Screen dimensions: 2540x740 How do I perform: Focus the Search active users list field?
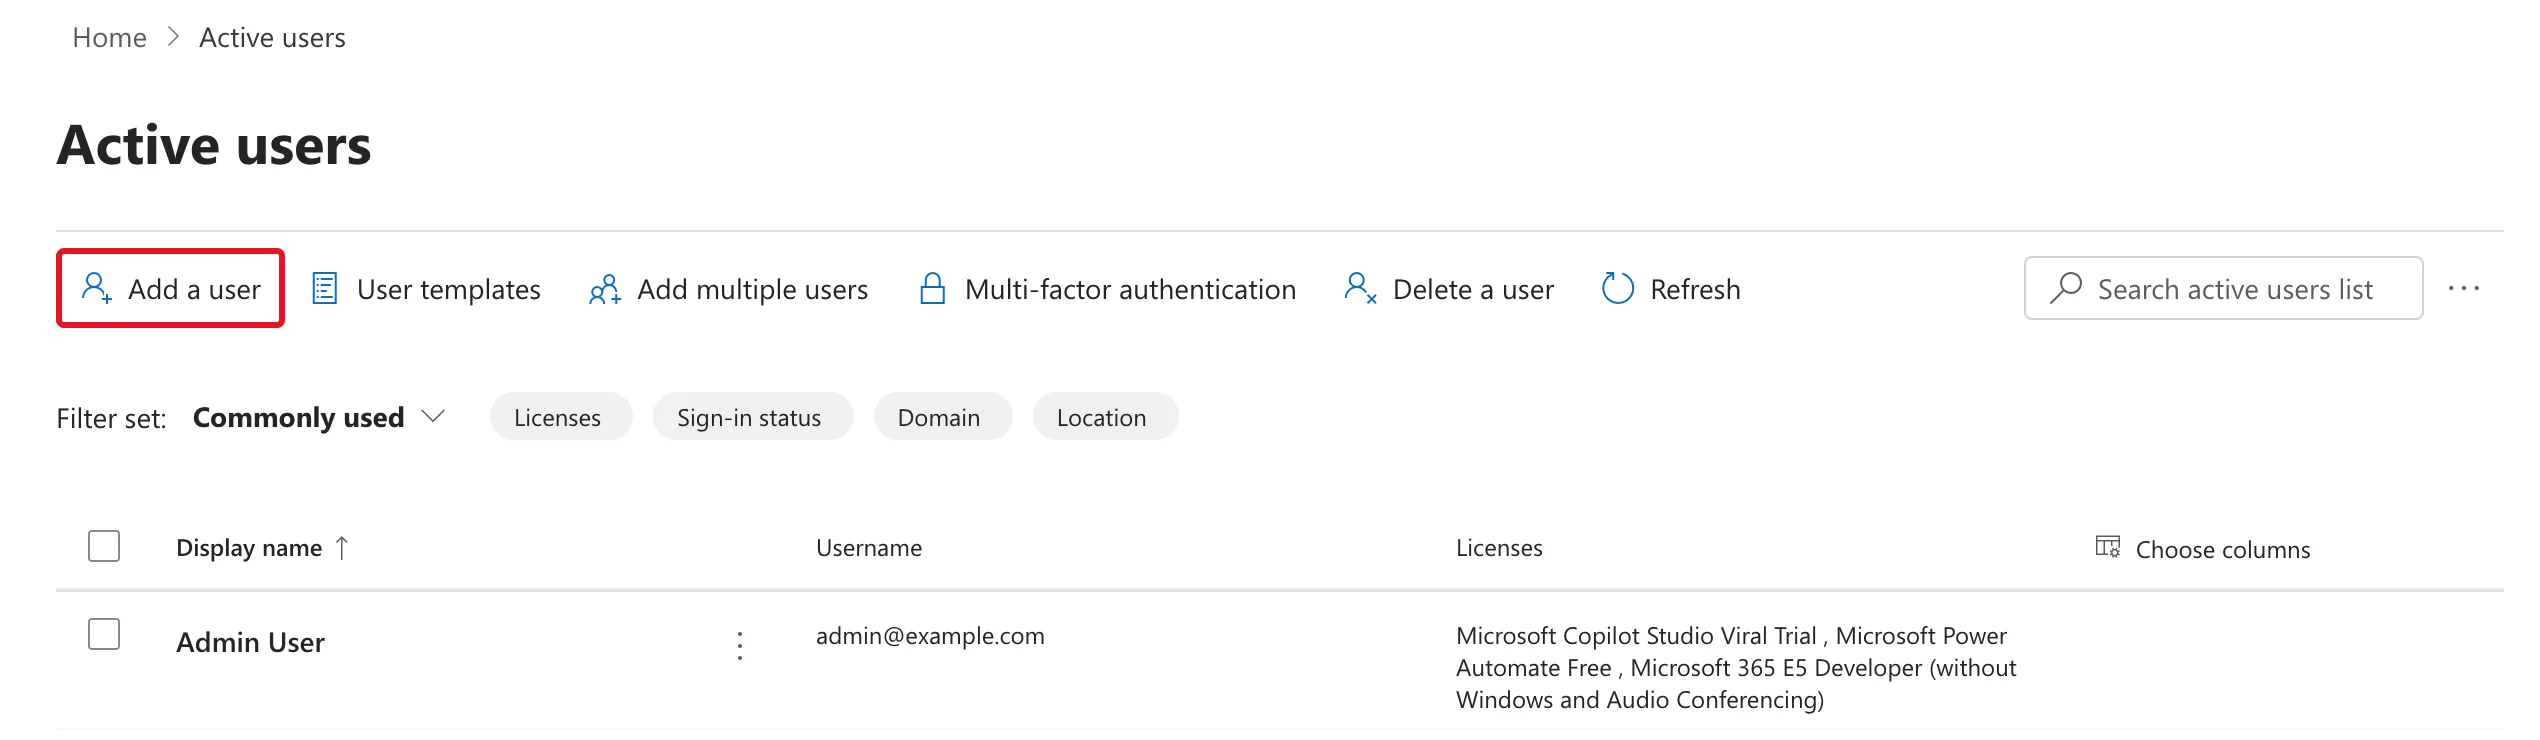coord(2224,288)
